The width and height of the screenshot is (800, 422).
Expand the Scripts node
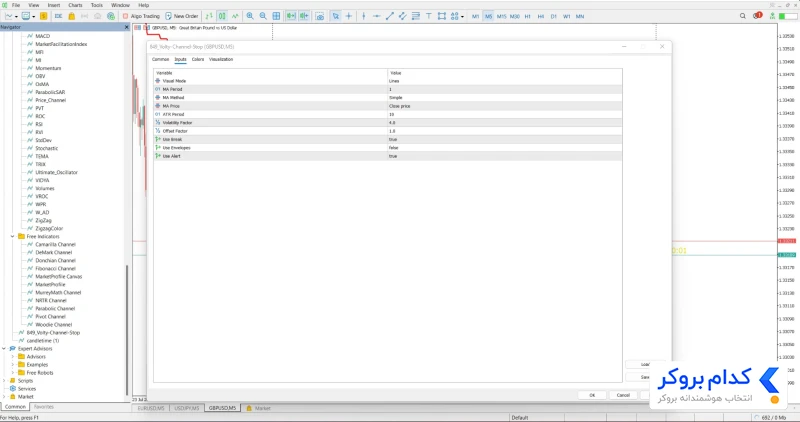(x=4, y=381)
